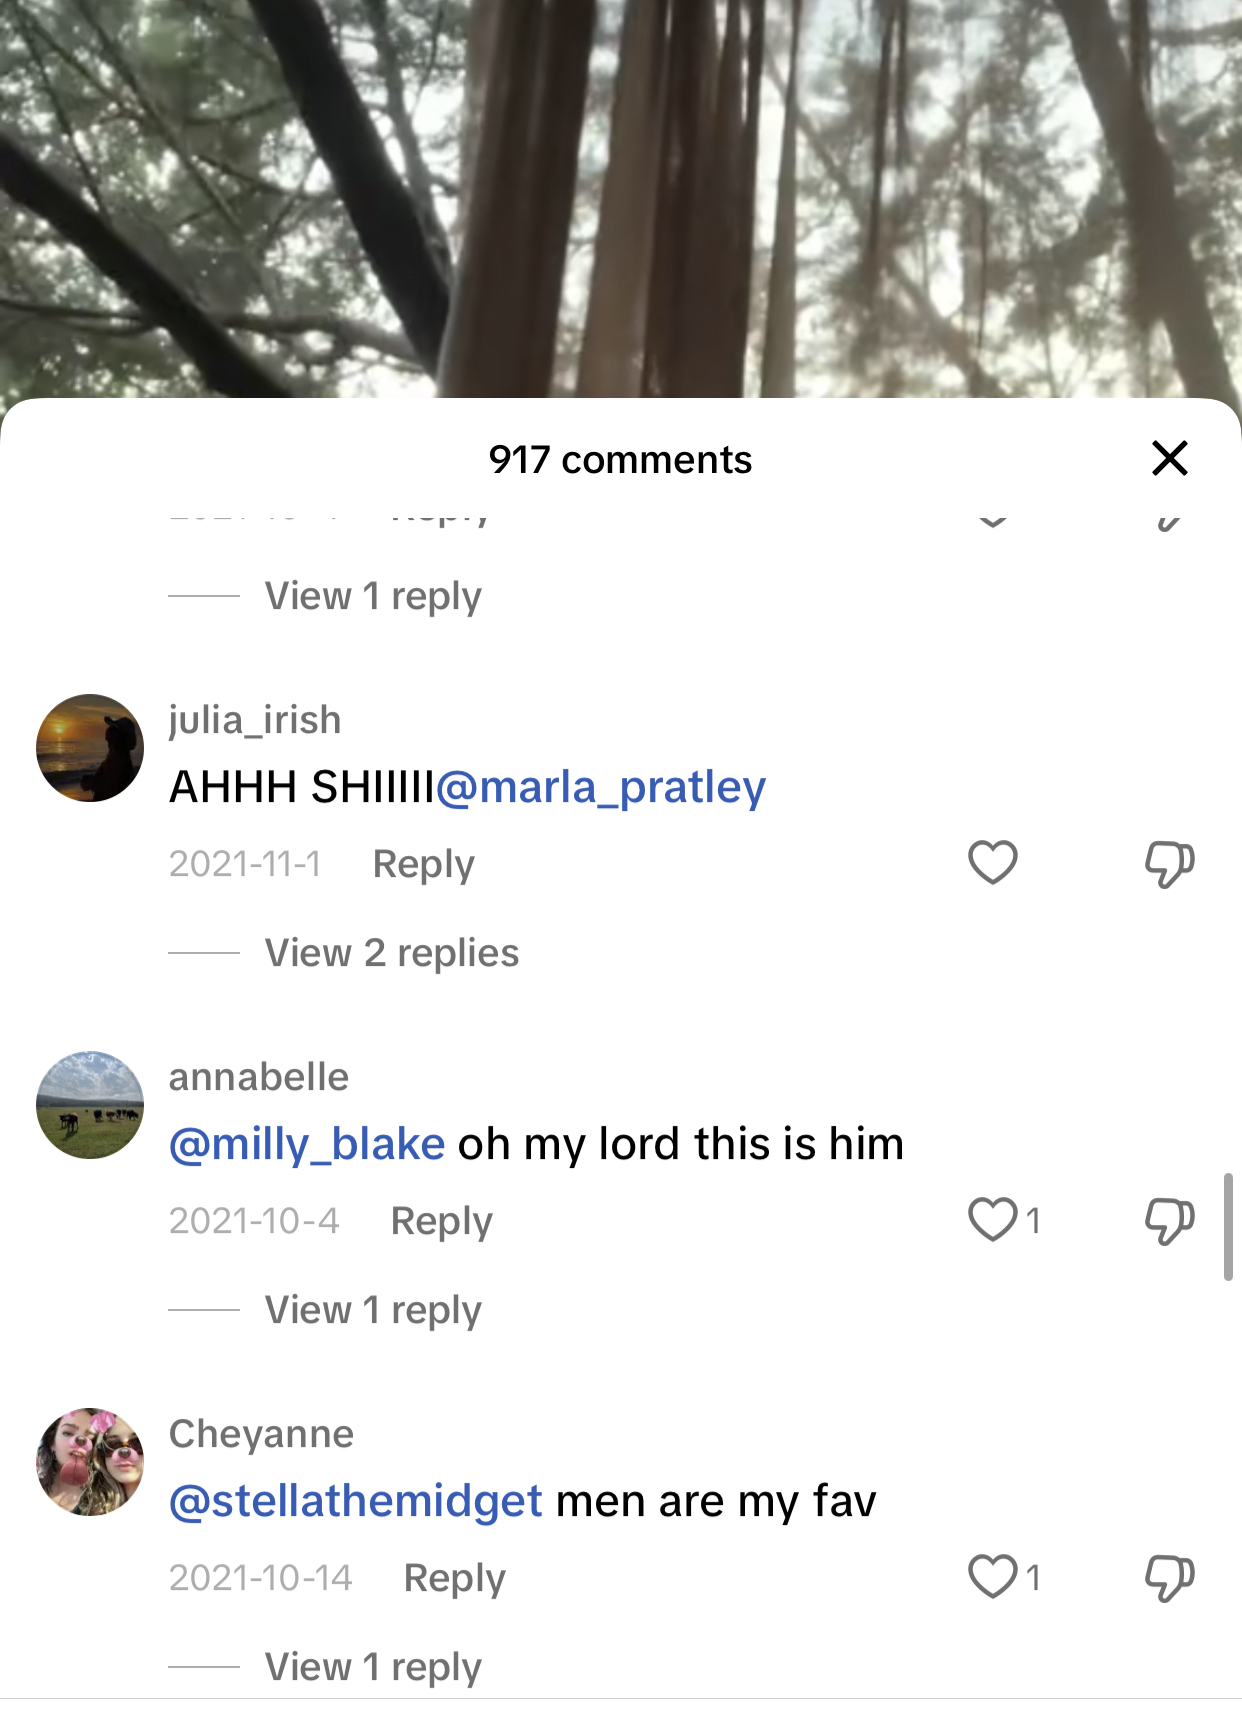Open the @marla_pratley mention

point(601,788)
